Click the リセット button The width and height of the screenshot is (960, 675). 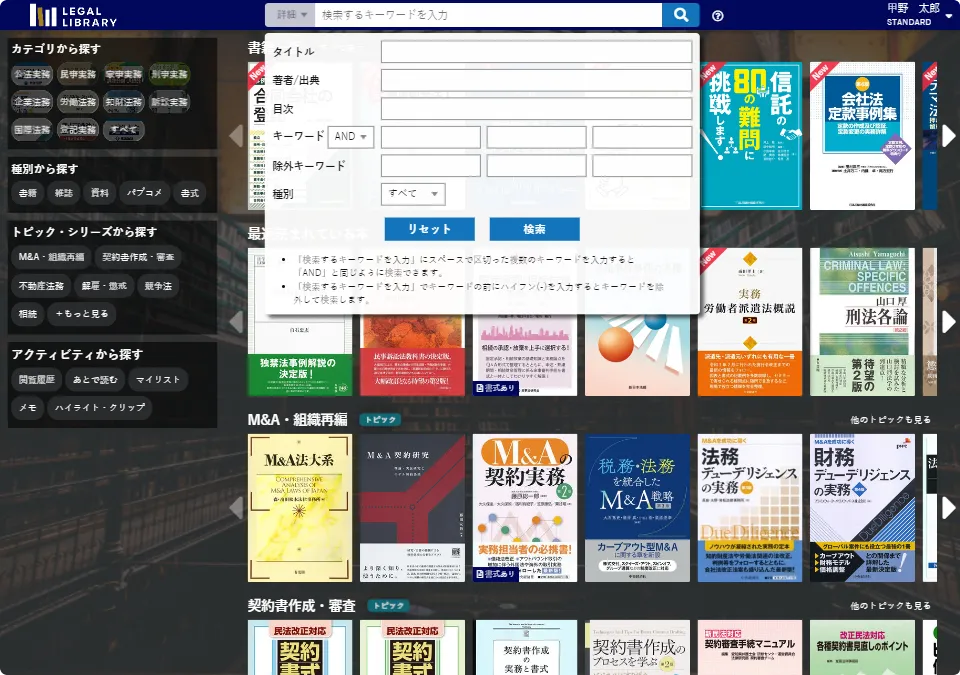click(x=429, y=229)
